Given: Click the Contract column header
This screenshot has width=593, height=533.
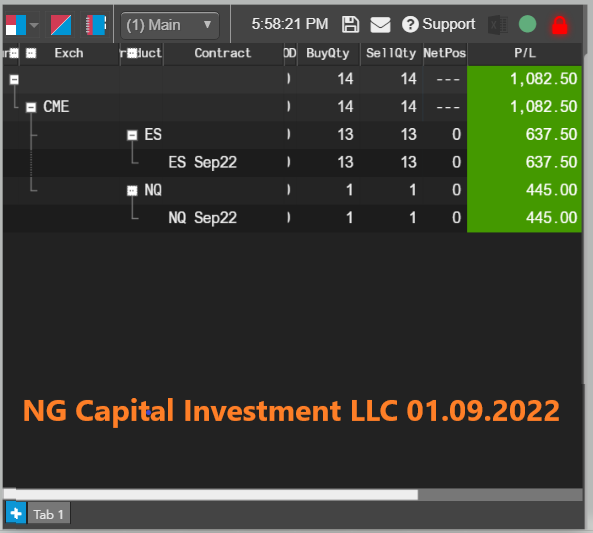Looking at the screenshot, I should pos(223,53).
